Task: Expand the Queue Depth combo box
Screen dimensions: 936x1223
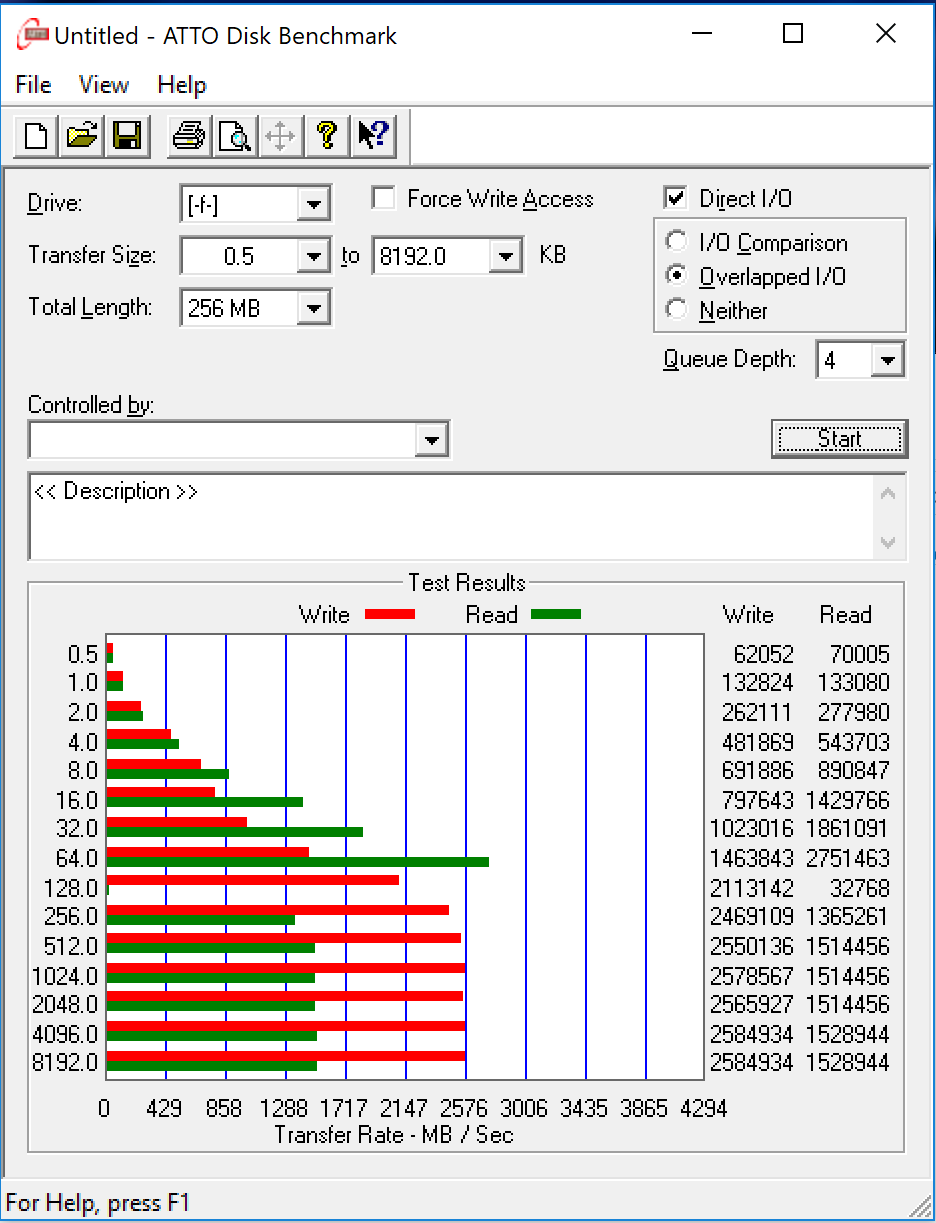Action: click(x=887, y=361)
